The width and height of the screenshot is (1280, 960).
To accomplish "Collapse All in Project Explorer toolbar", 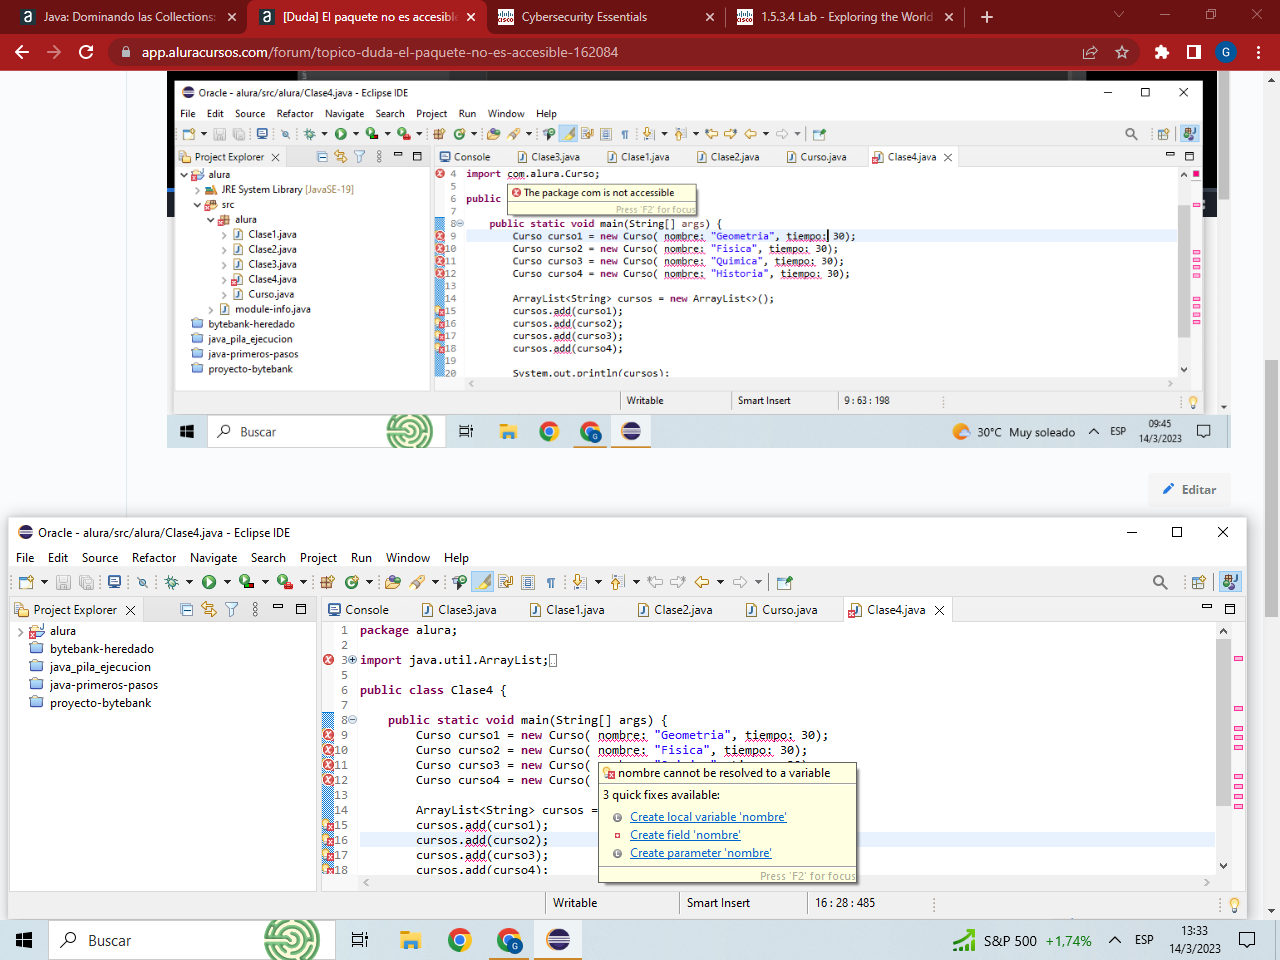I will pyautogui.click(x=186, y=609).
